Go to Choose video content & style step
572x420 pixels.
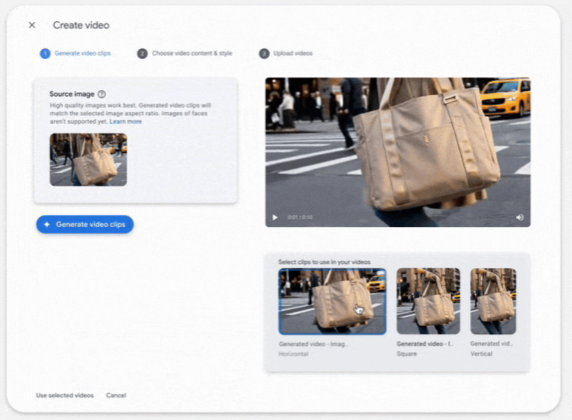[x=192, y=53]
